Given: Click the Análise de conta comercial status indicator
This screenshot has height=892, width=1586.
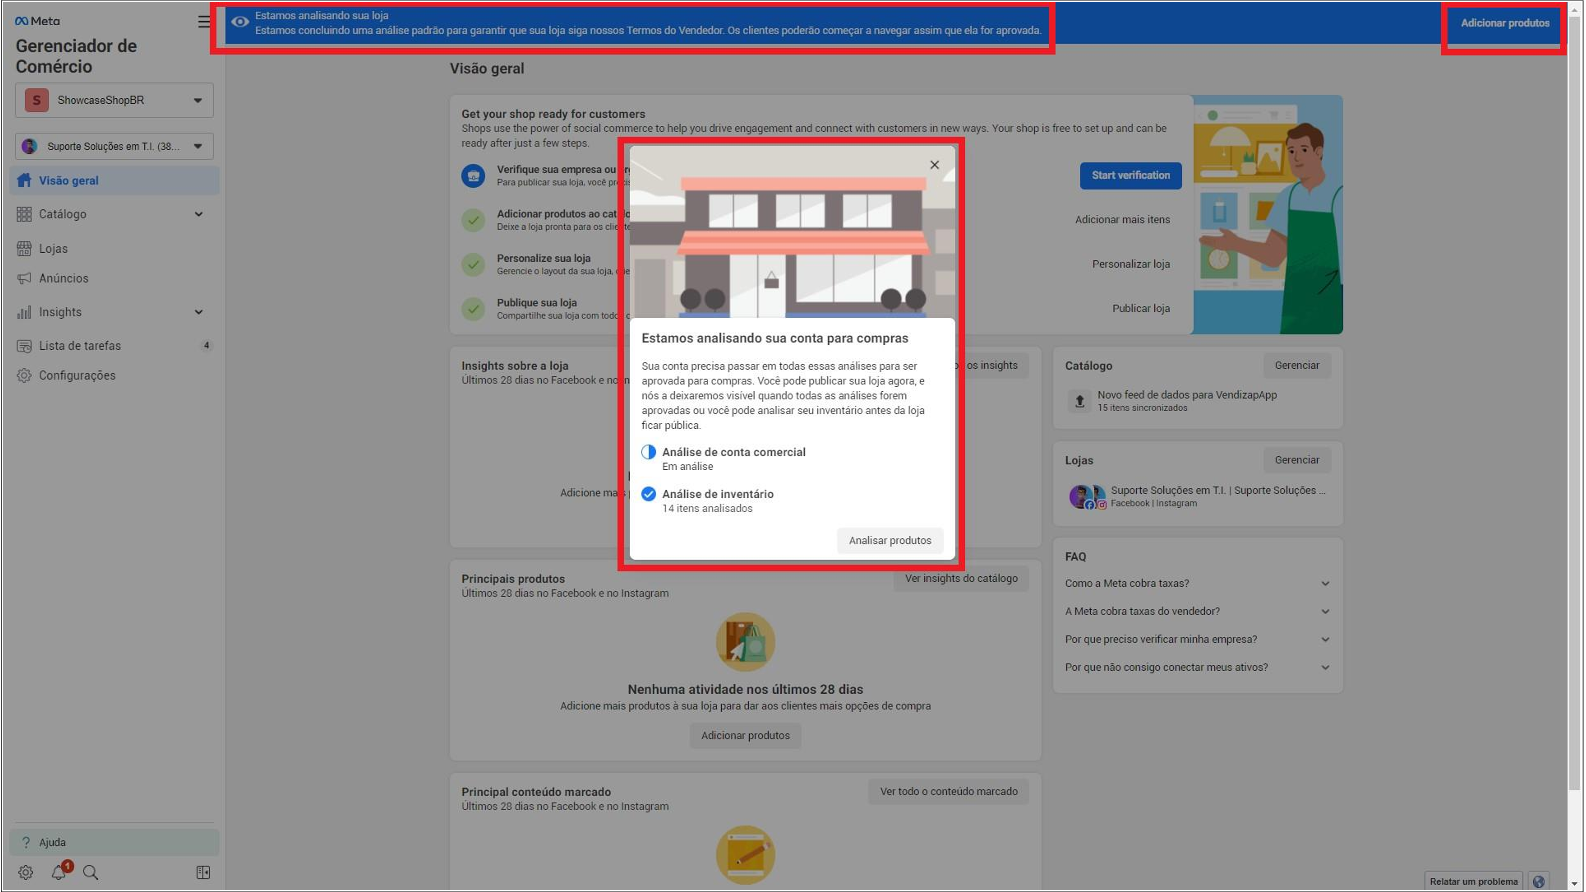Looking at the screenshot, I should 649,452.
